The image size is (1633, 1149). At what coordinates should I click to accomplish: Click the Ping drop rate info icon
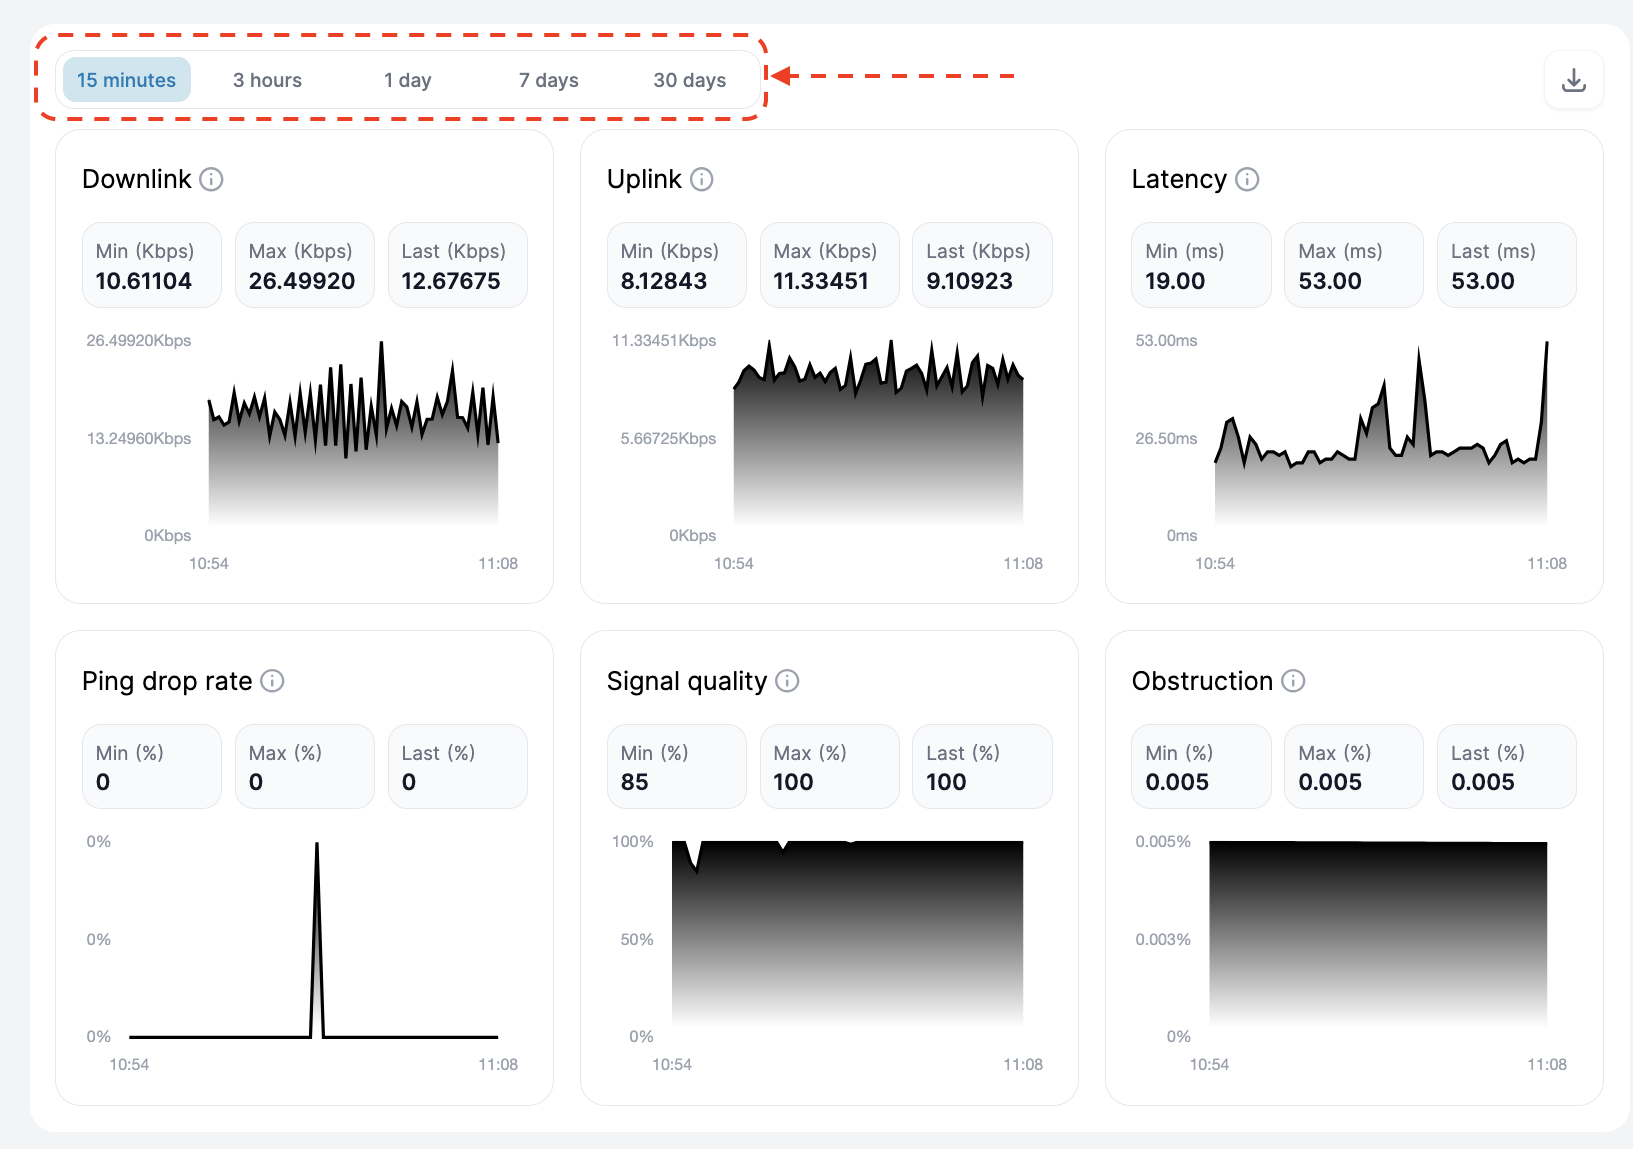coord(272,681)
